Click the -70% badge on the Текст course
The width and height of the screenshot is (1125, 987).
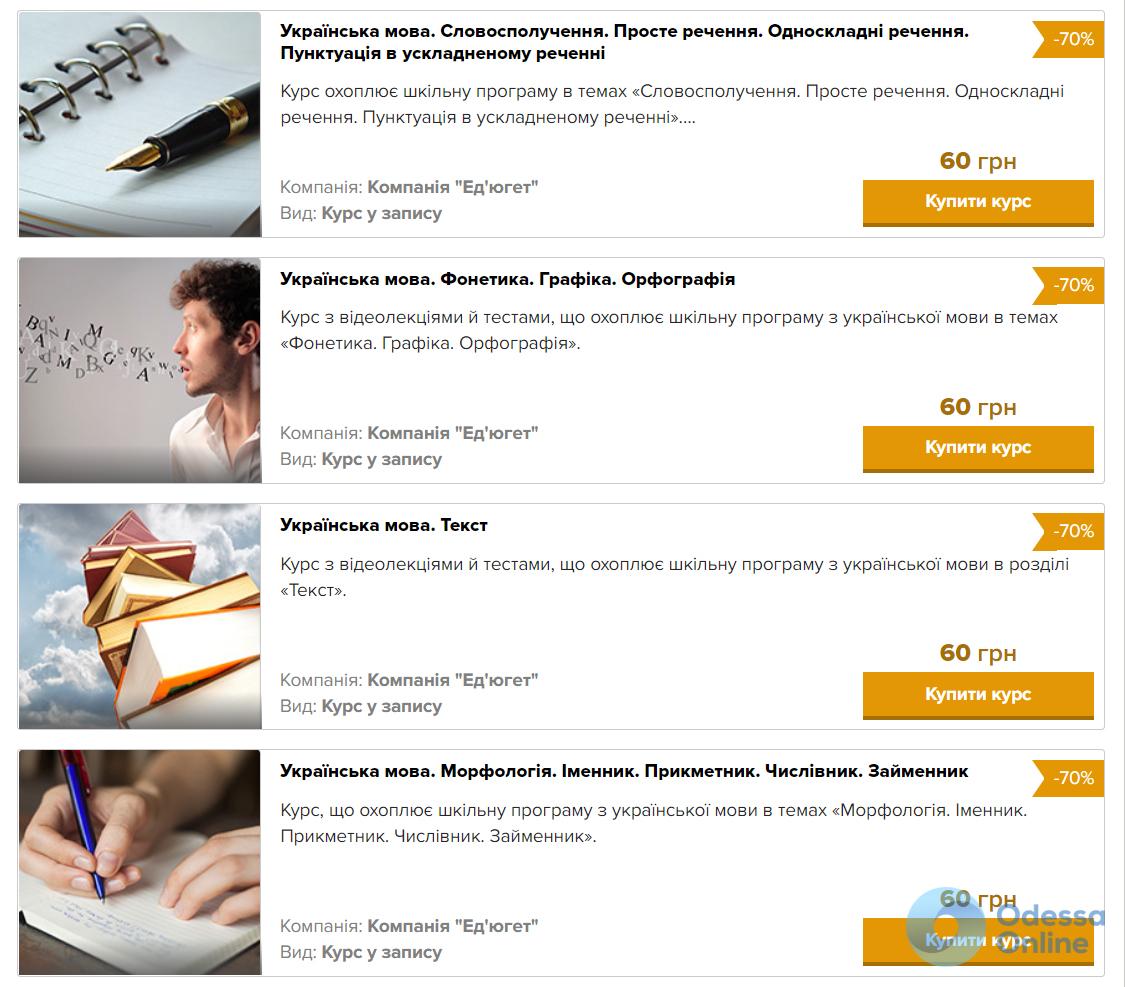point(1068,532)
